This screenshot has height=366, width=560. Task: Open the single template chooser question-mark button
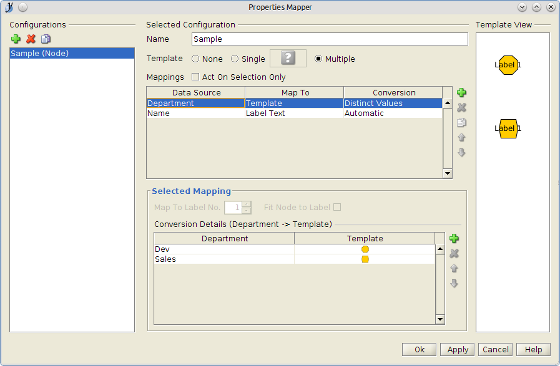(288, 58)
